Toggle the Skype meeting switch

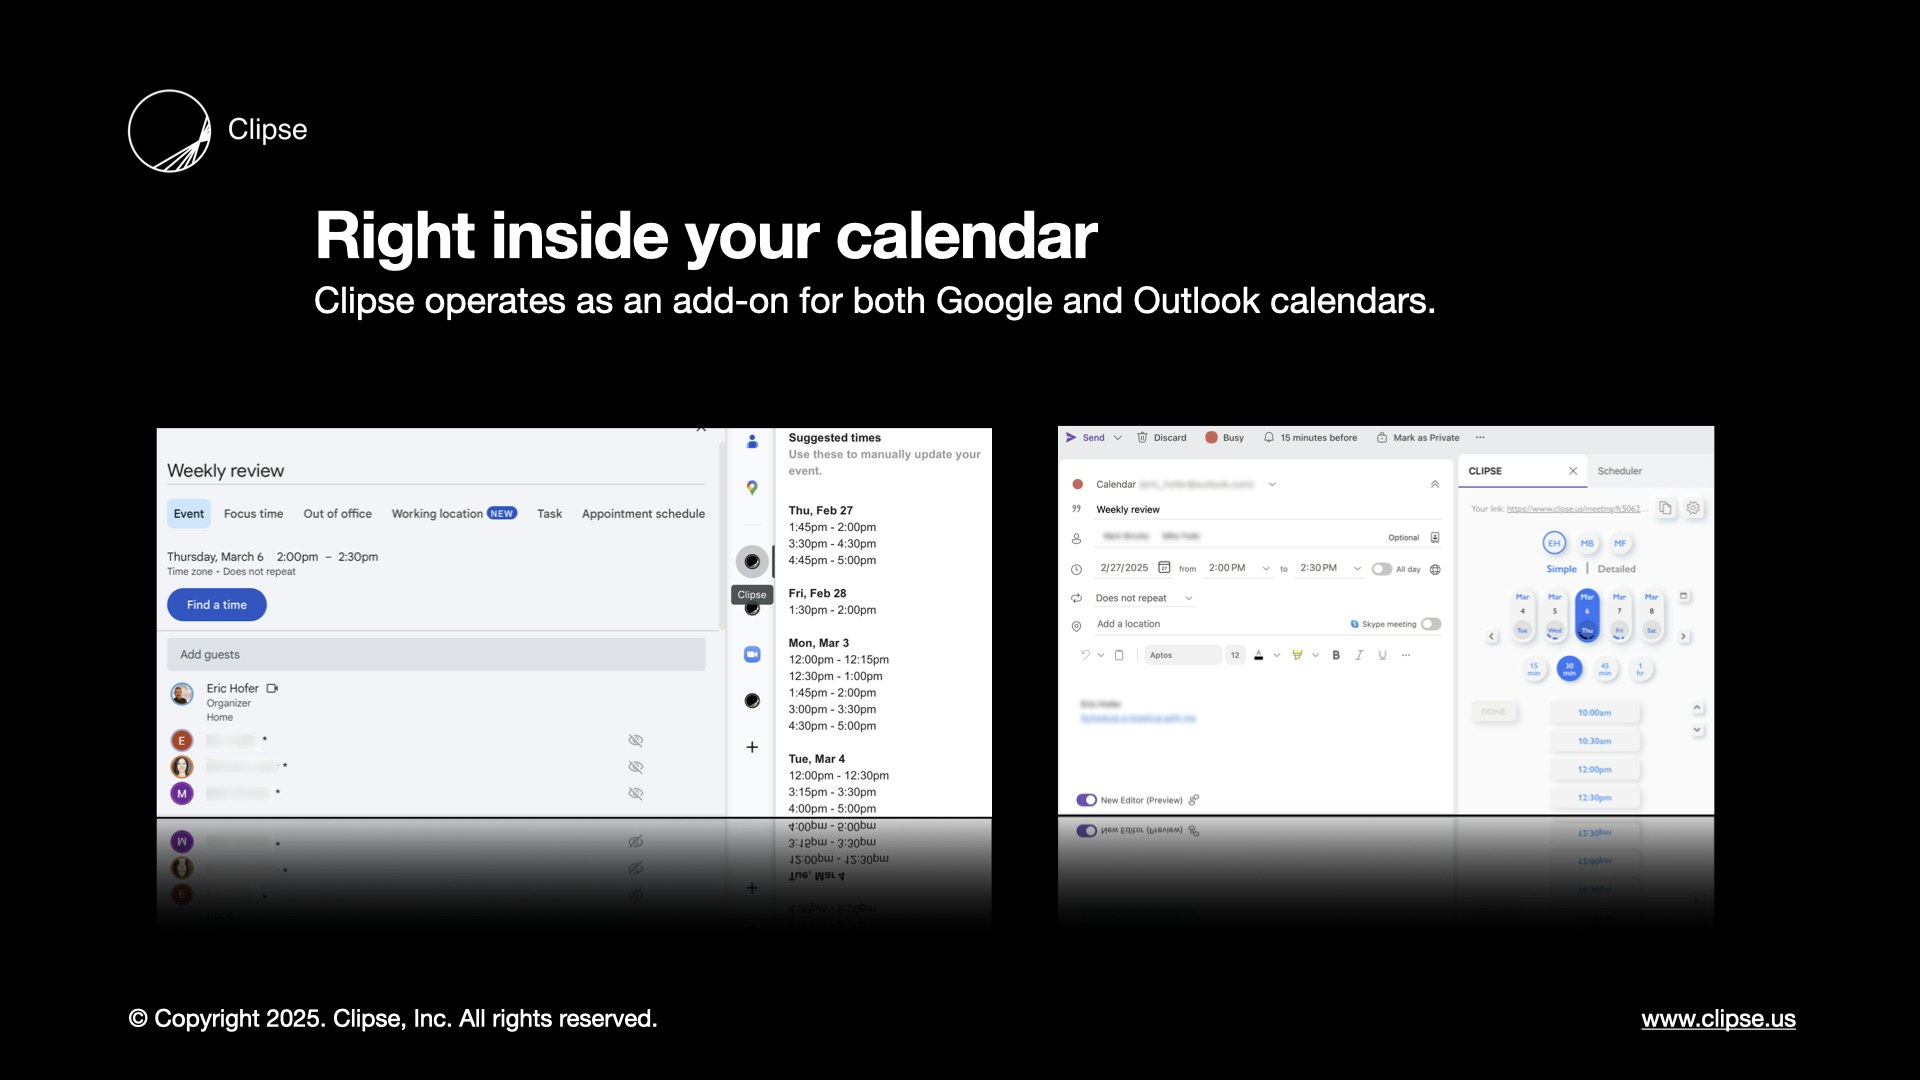[x=1432, y=624]
